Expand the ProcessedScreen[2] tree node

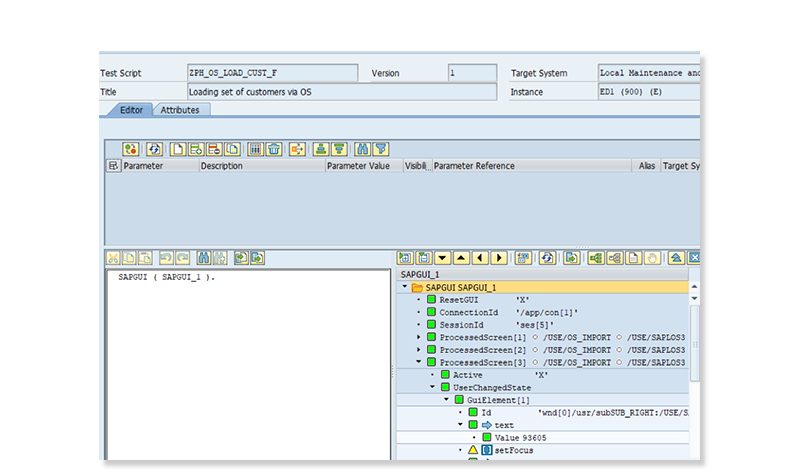(419, 350)
